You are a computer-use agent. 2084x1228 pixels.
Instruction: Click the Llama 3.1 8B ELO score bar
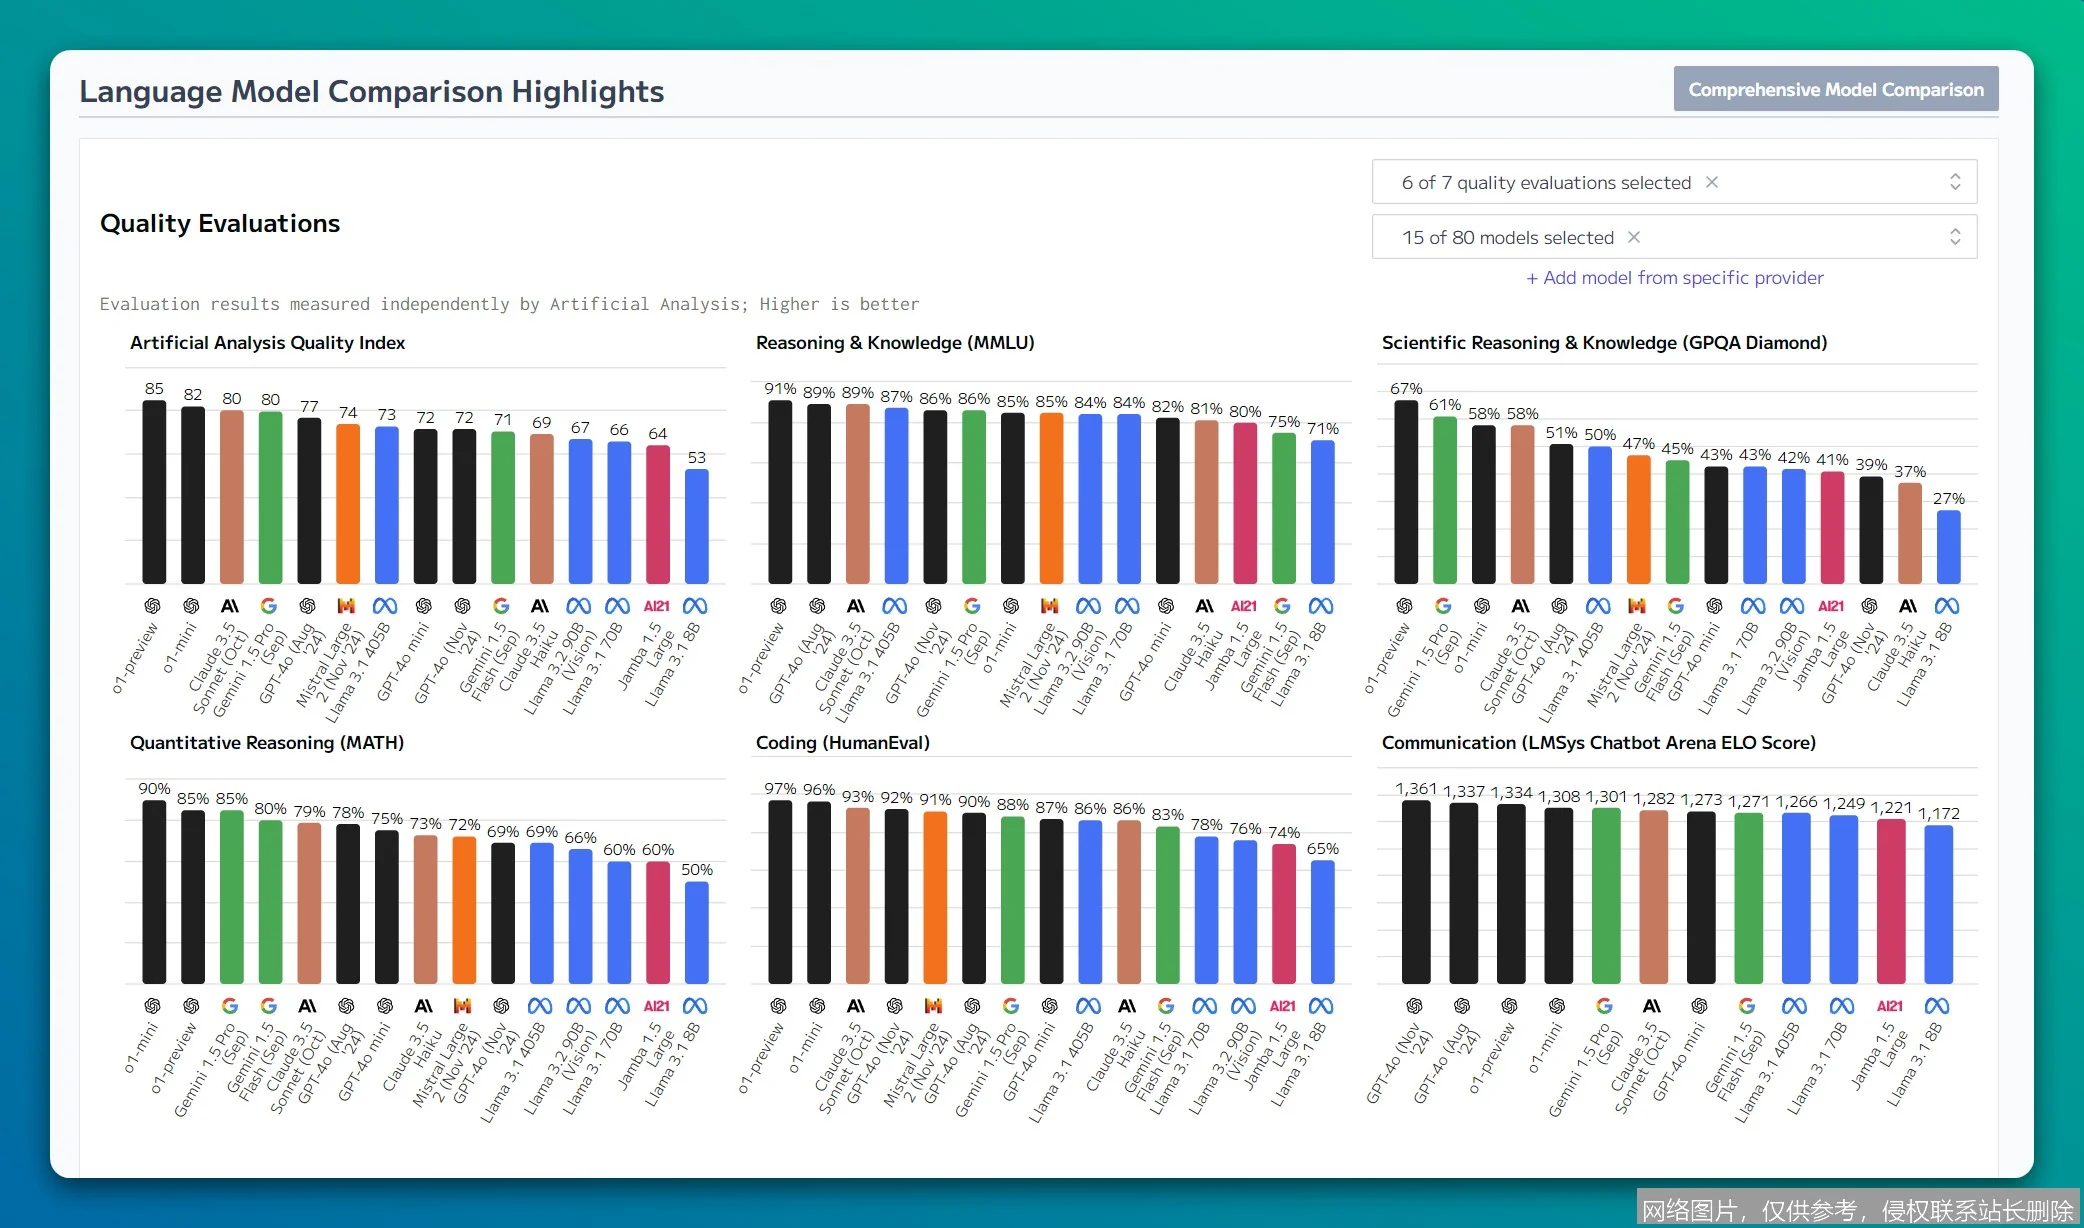(x=1936, y=900)
